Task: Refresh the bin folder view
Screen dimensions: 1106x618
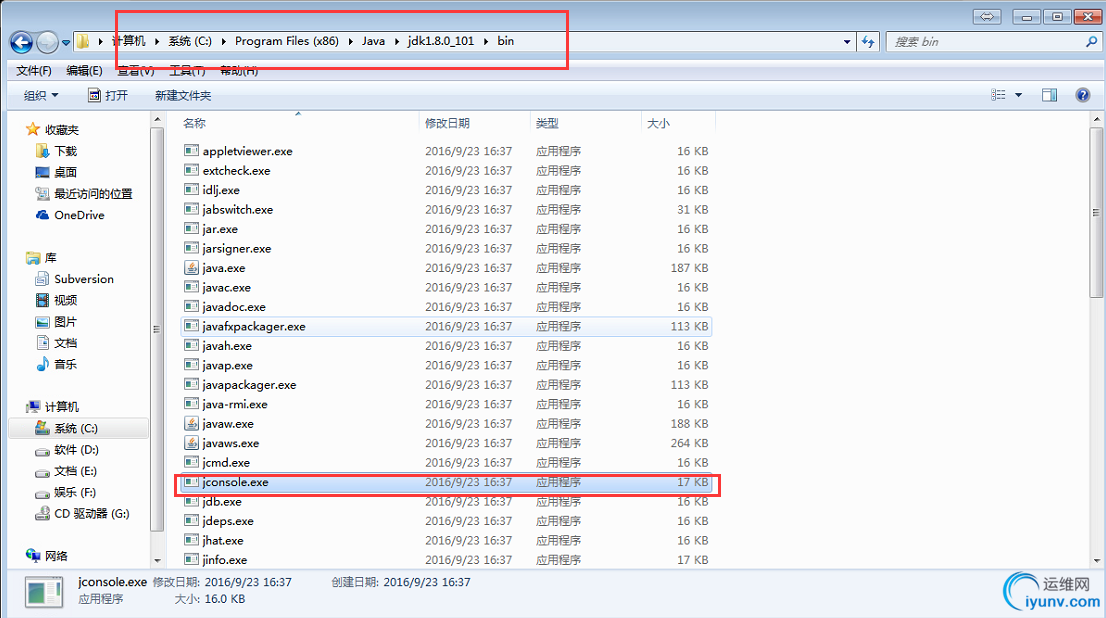Action: [868, 42]
